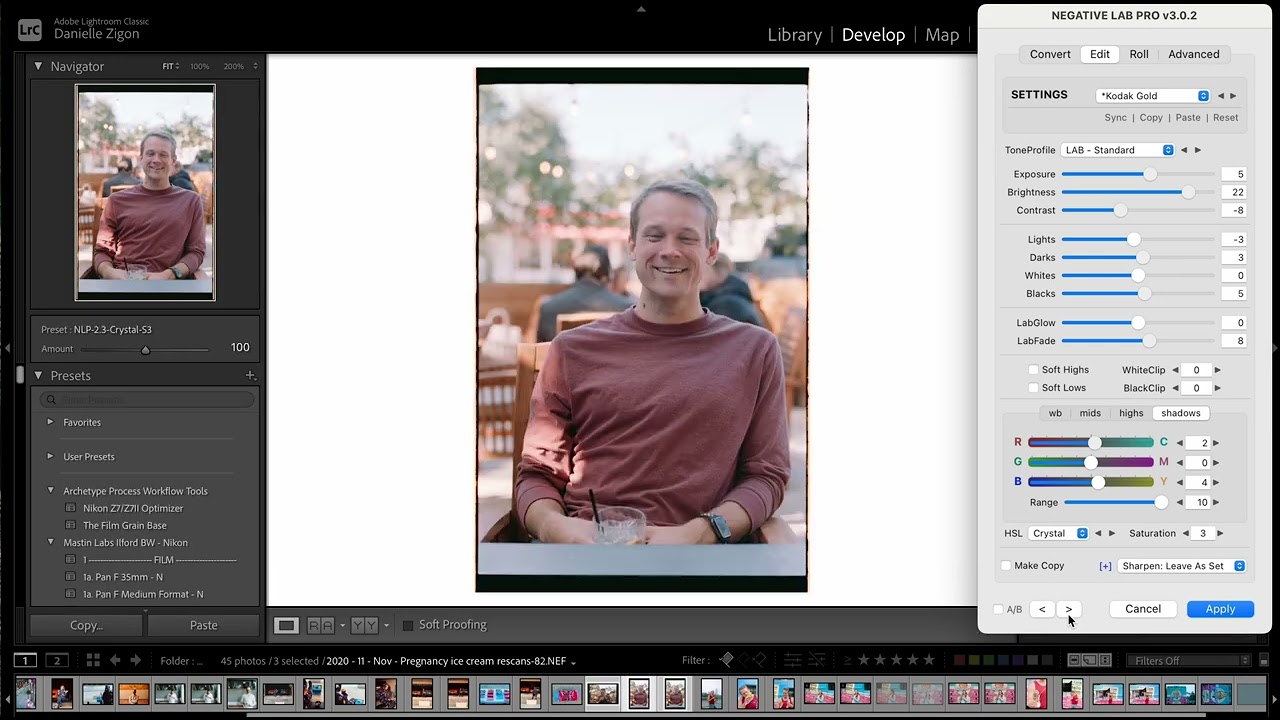
Task: Open the Filters Off dropdown
Action: click(1188, 661)
